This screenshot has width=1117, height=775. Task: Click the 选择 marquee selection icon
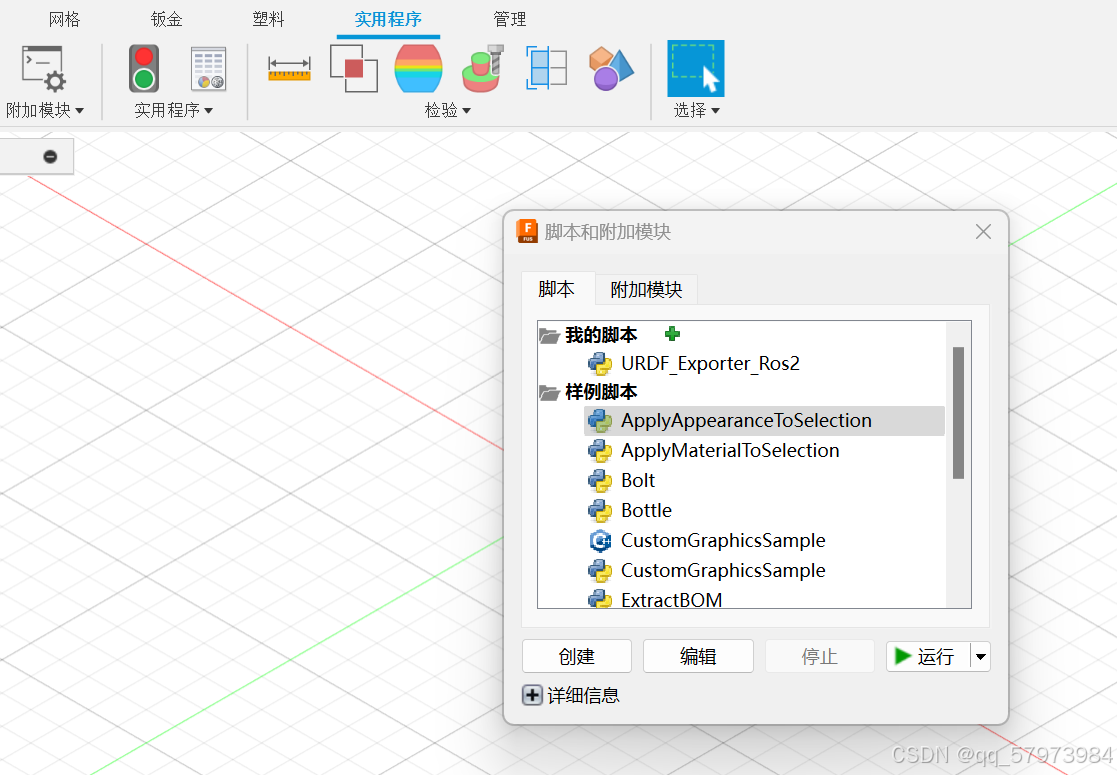click(x=695, y=68)
